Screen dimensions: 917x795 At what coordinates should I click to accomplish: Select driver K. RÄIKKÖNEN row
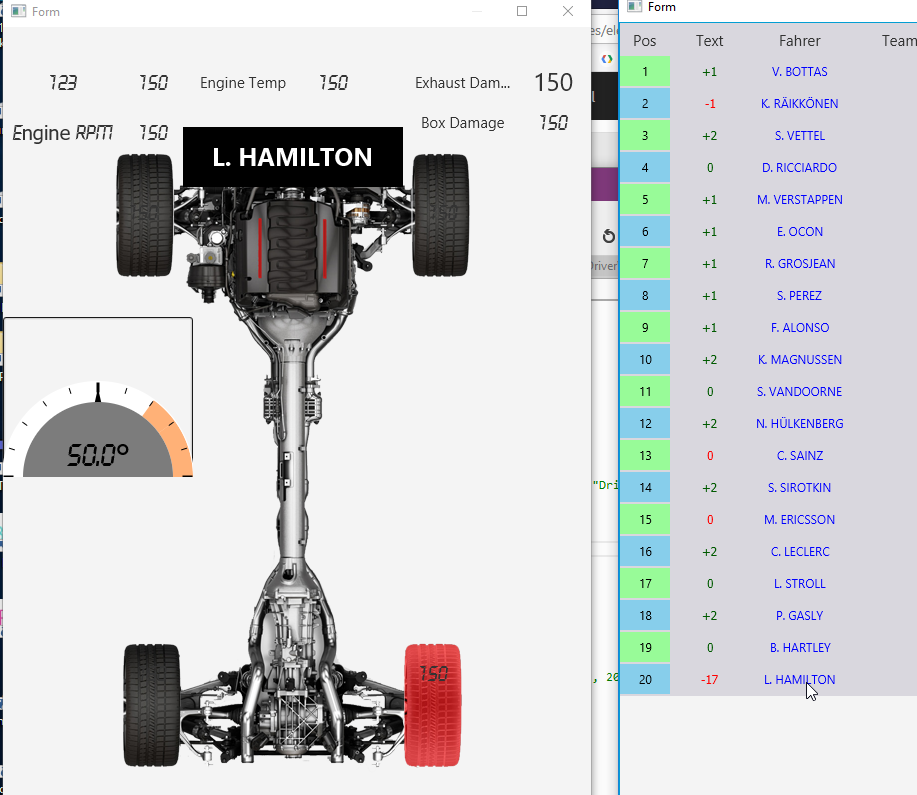pos(799,104)
